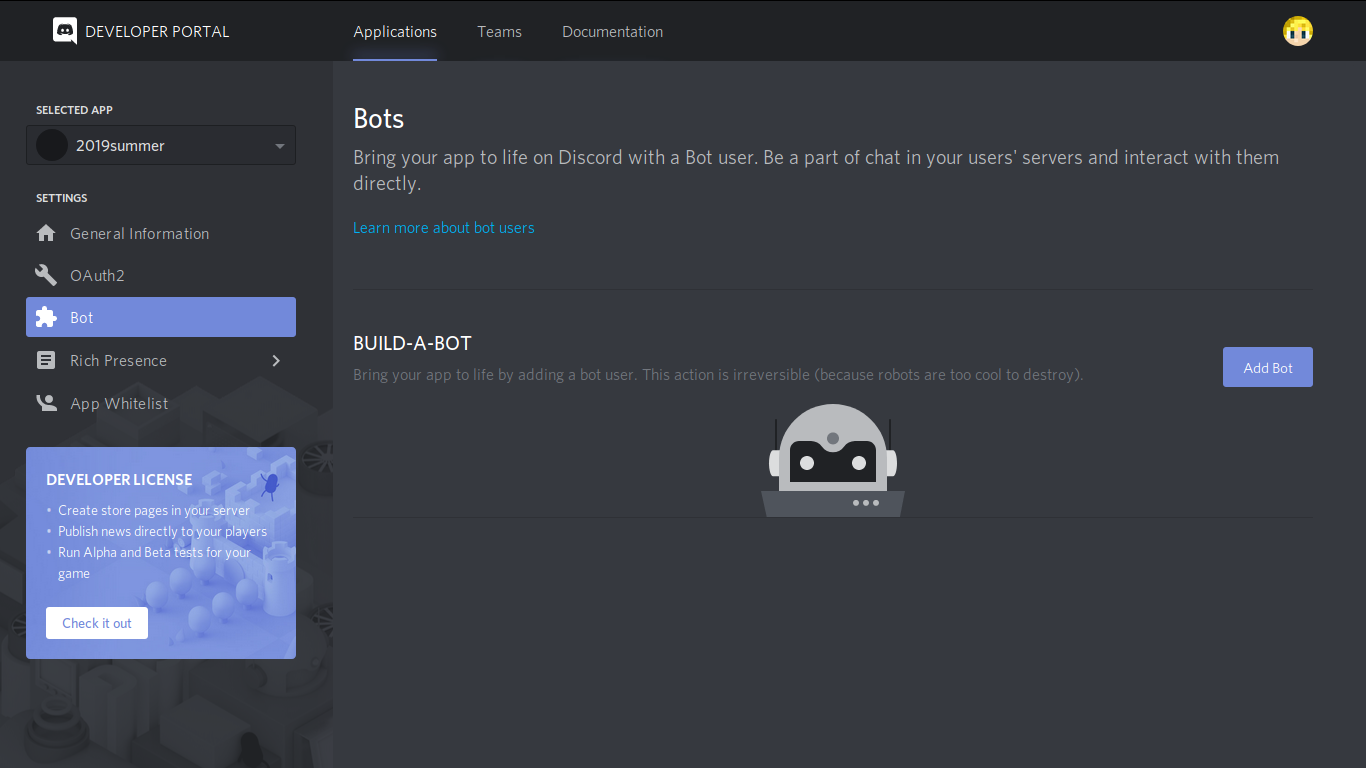Click 'Publish news directly to your players' text
The width and height of the screenshot is (1366, 768).
pos(162,531)
